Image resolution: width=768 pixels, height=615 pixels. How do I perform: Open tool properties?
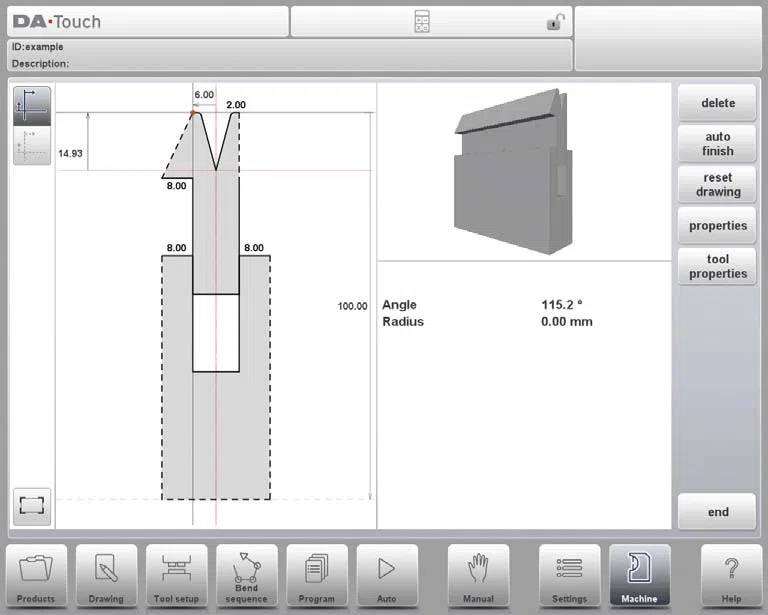(x=718, y=266)
